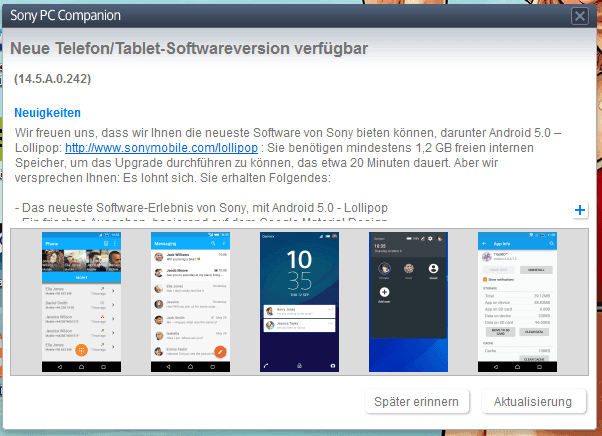Open the Phone app screenshot thumbnail
602x436 pixels.
point(81,302)
